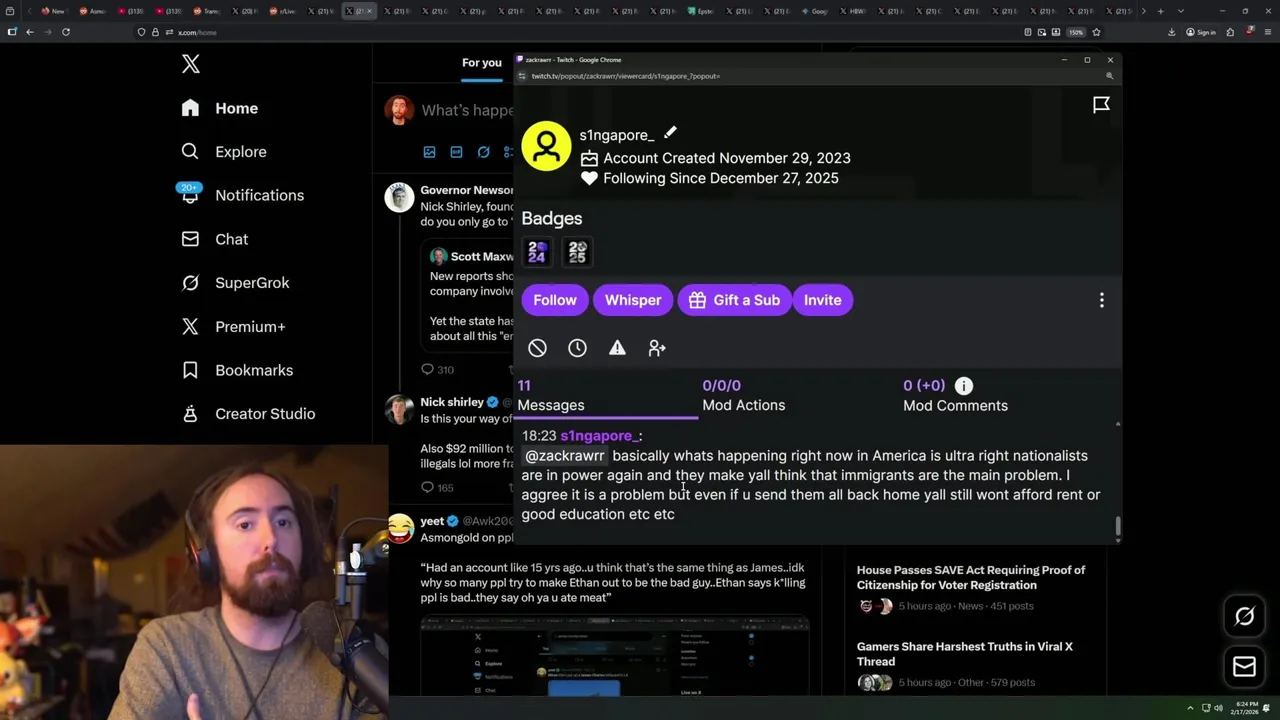Click the info icon next to Mod Comments
Screen dimensions: 1280x720
tap(963, 386)
